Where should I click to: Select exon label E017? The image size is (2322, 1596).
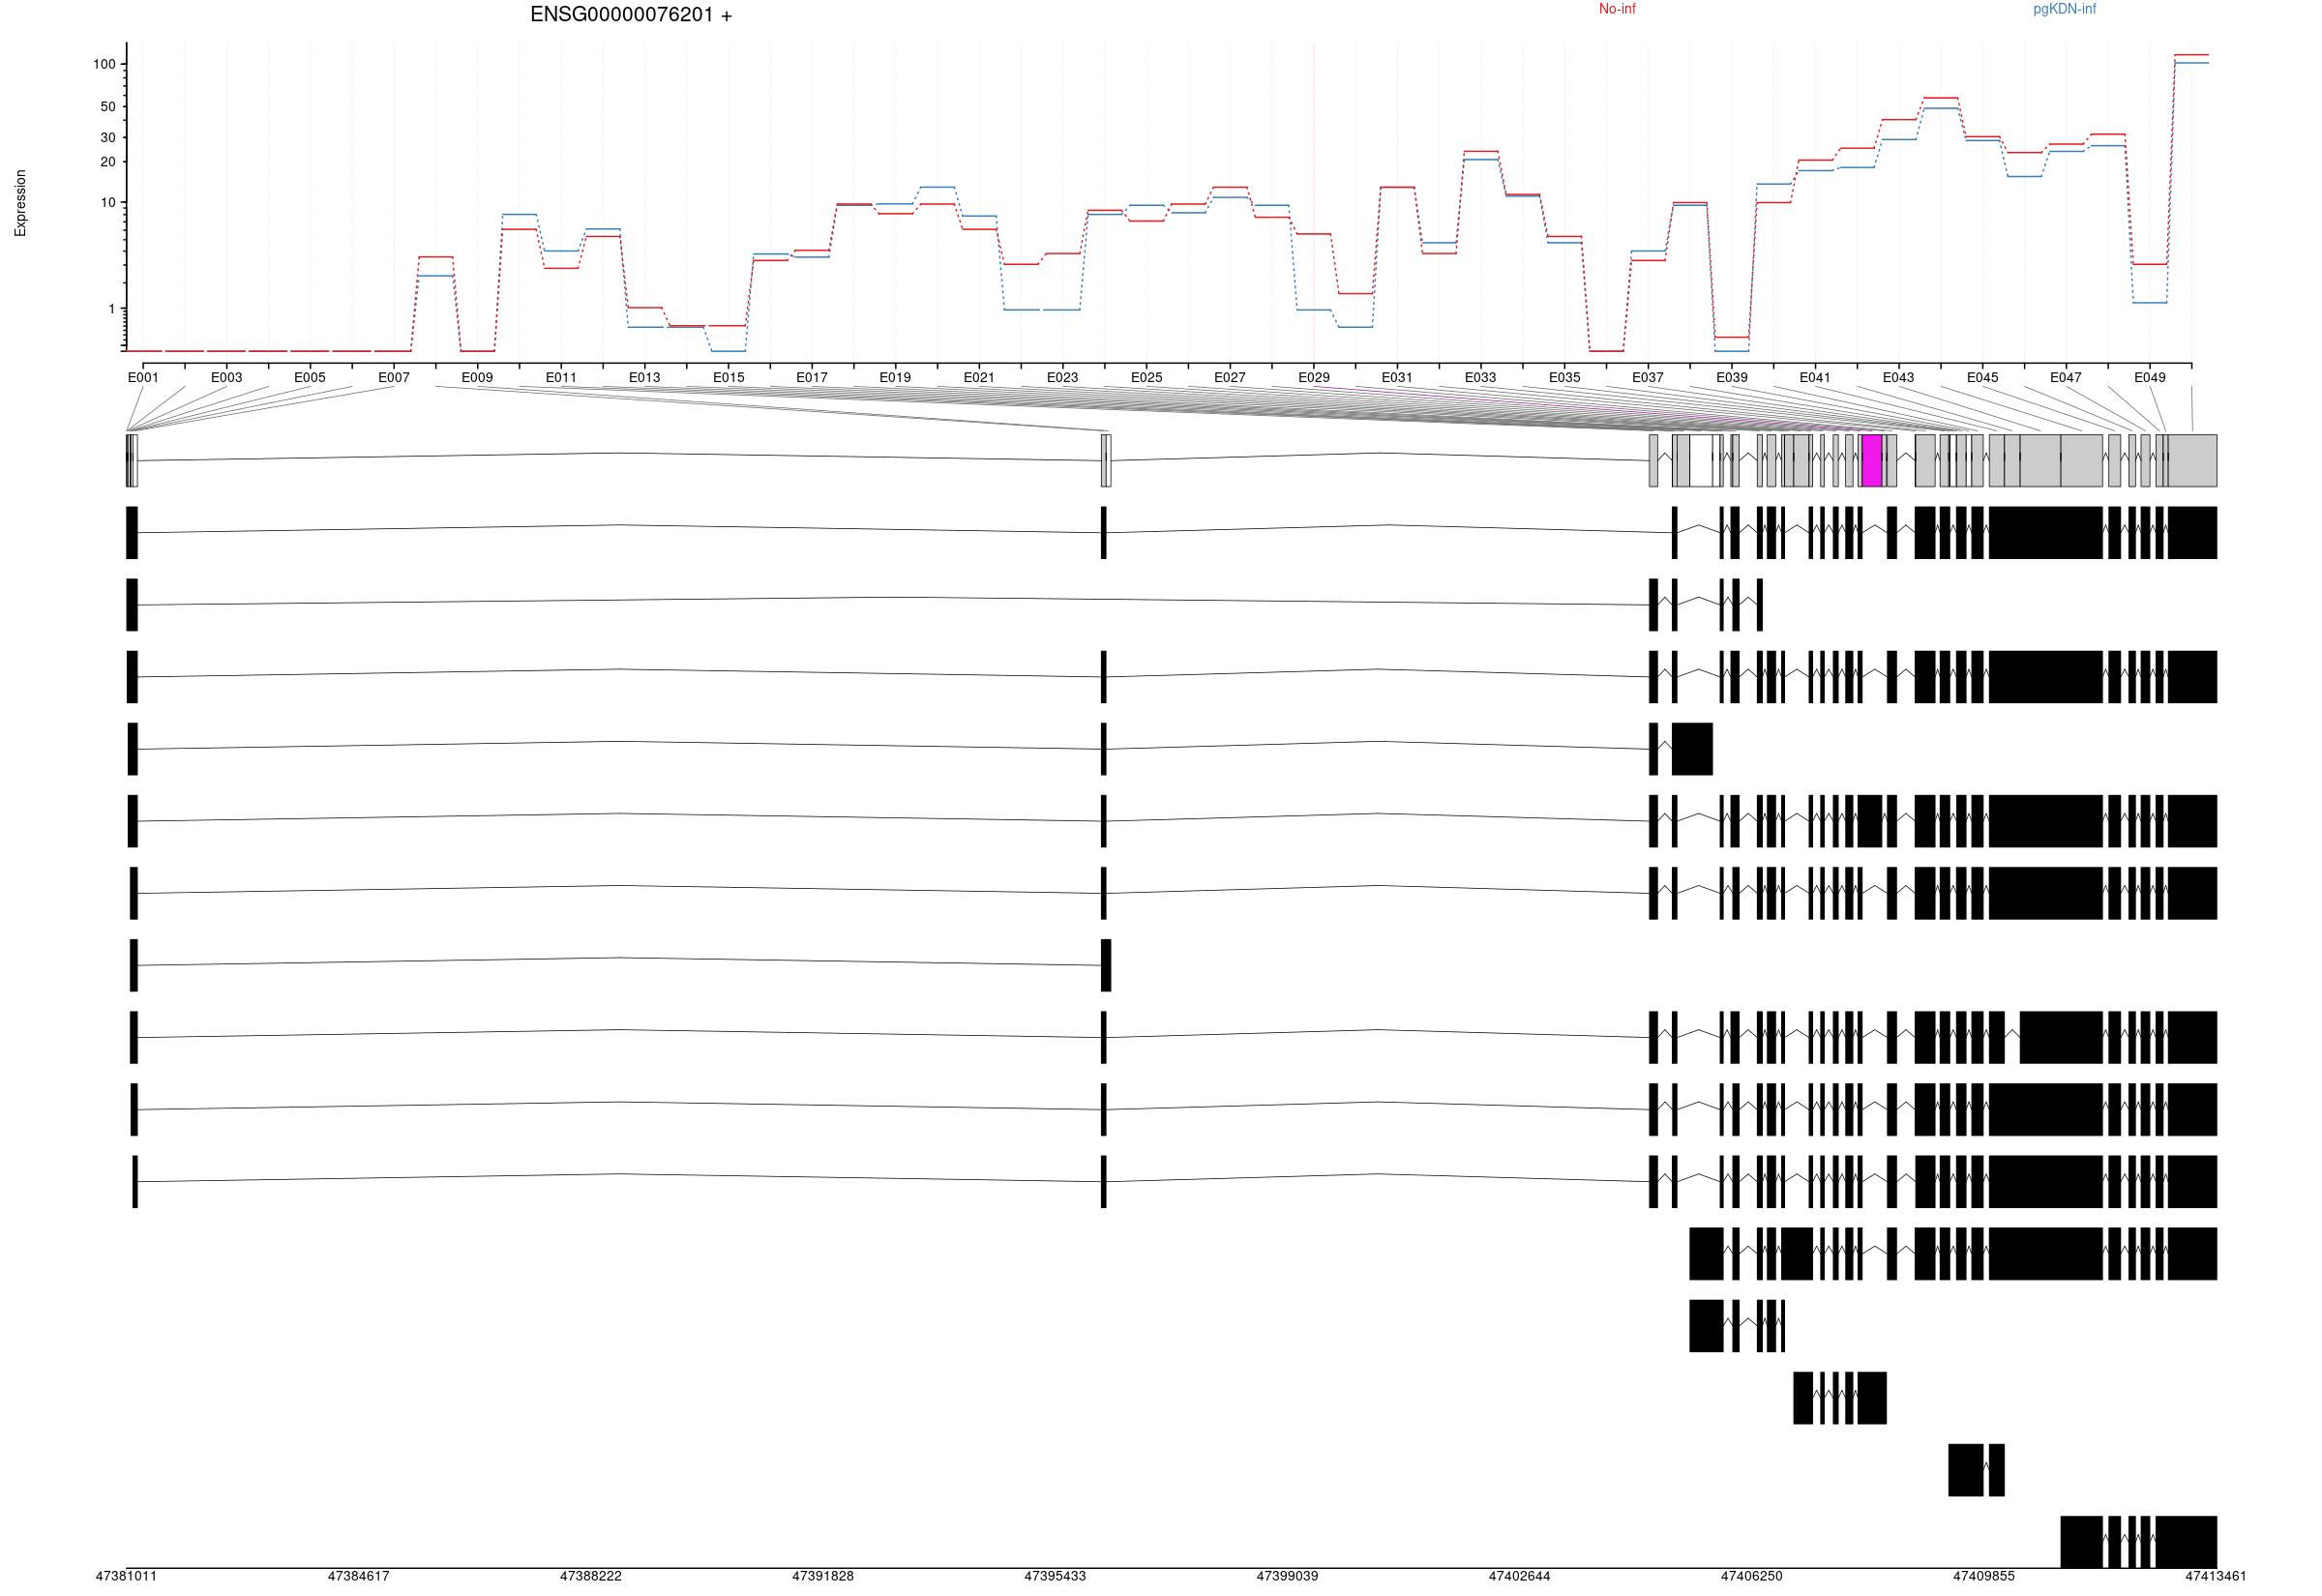click(812, 377)
